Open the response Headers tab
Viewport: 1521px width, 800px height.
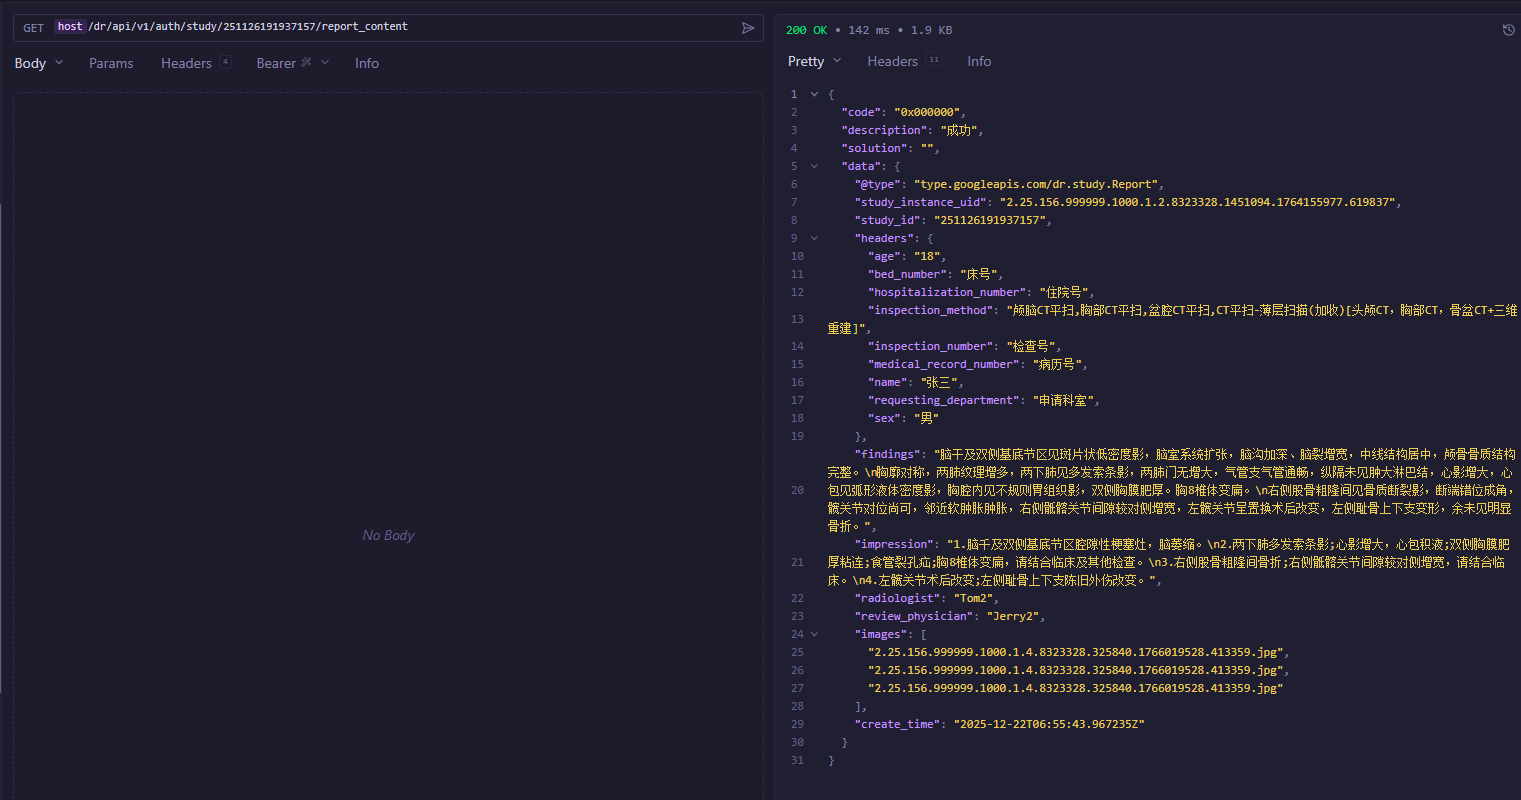tap(892, 61)
